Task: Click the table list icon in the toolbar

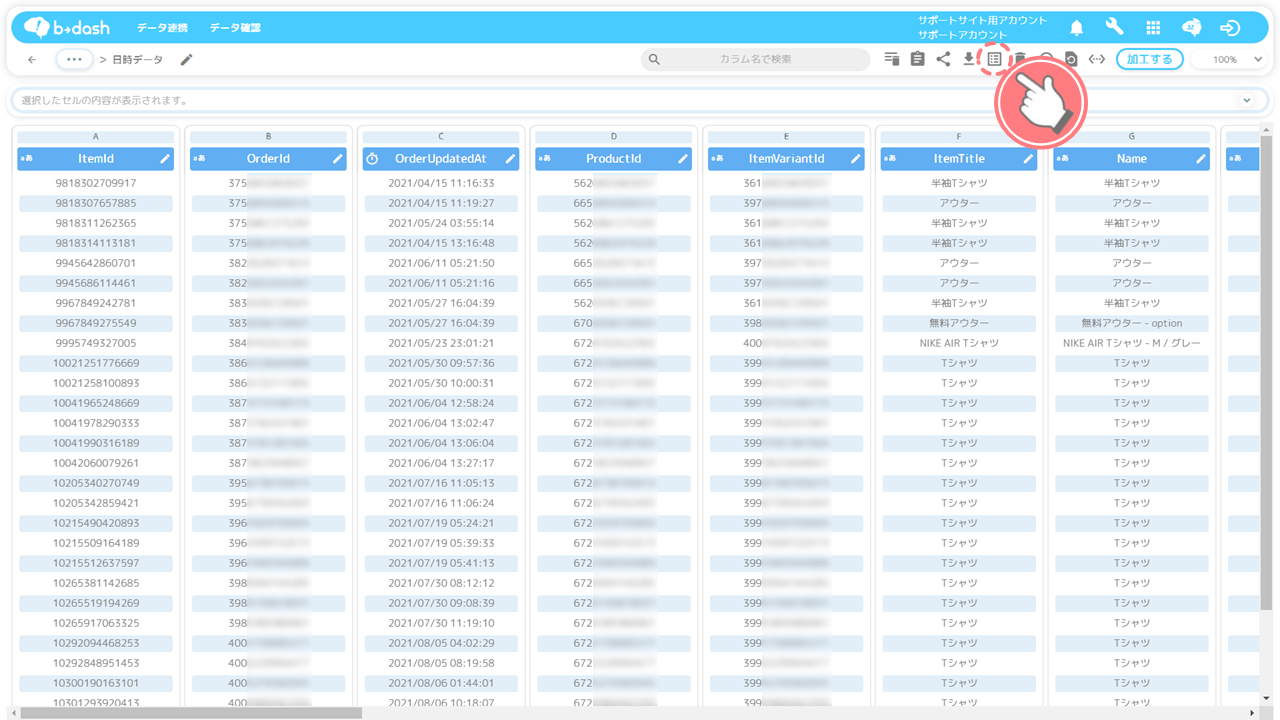Action: pos(994,60)
